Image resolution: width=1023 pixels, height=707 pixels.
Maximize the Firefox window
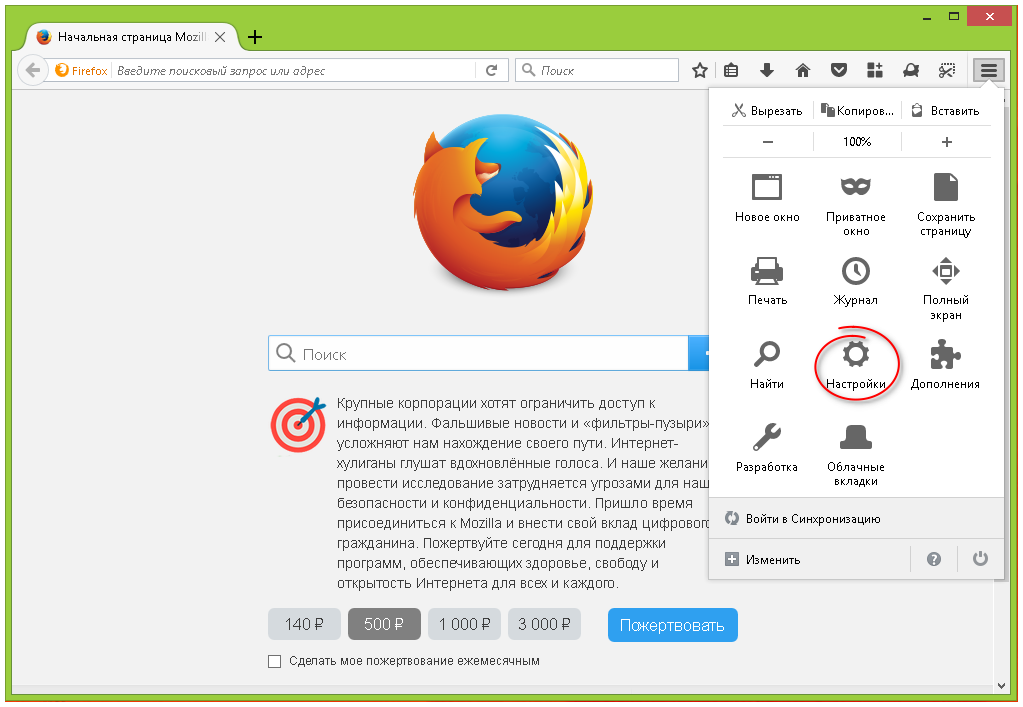[954, 16]
